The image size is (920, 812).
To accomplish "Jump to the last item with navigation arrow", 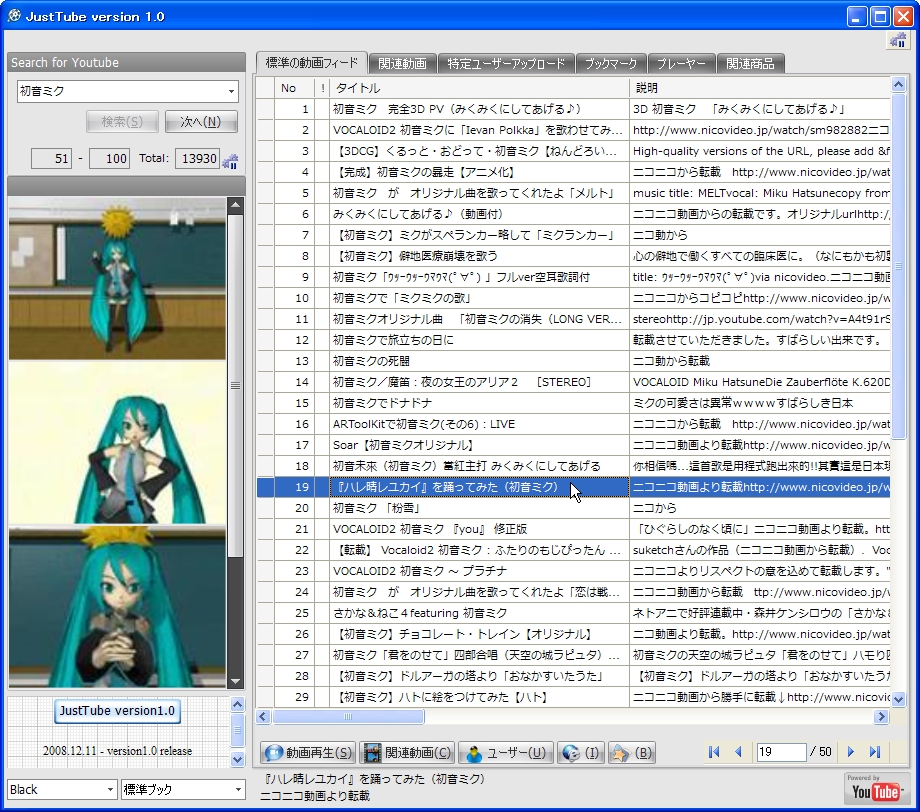I will coord(874,752).
